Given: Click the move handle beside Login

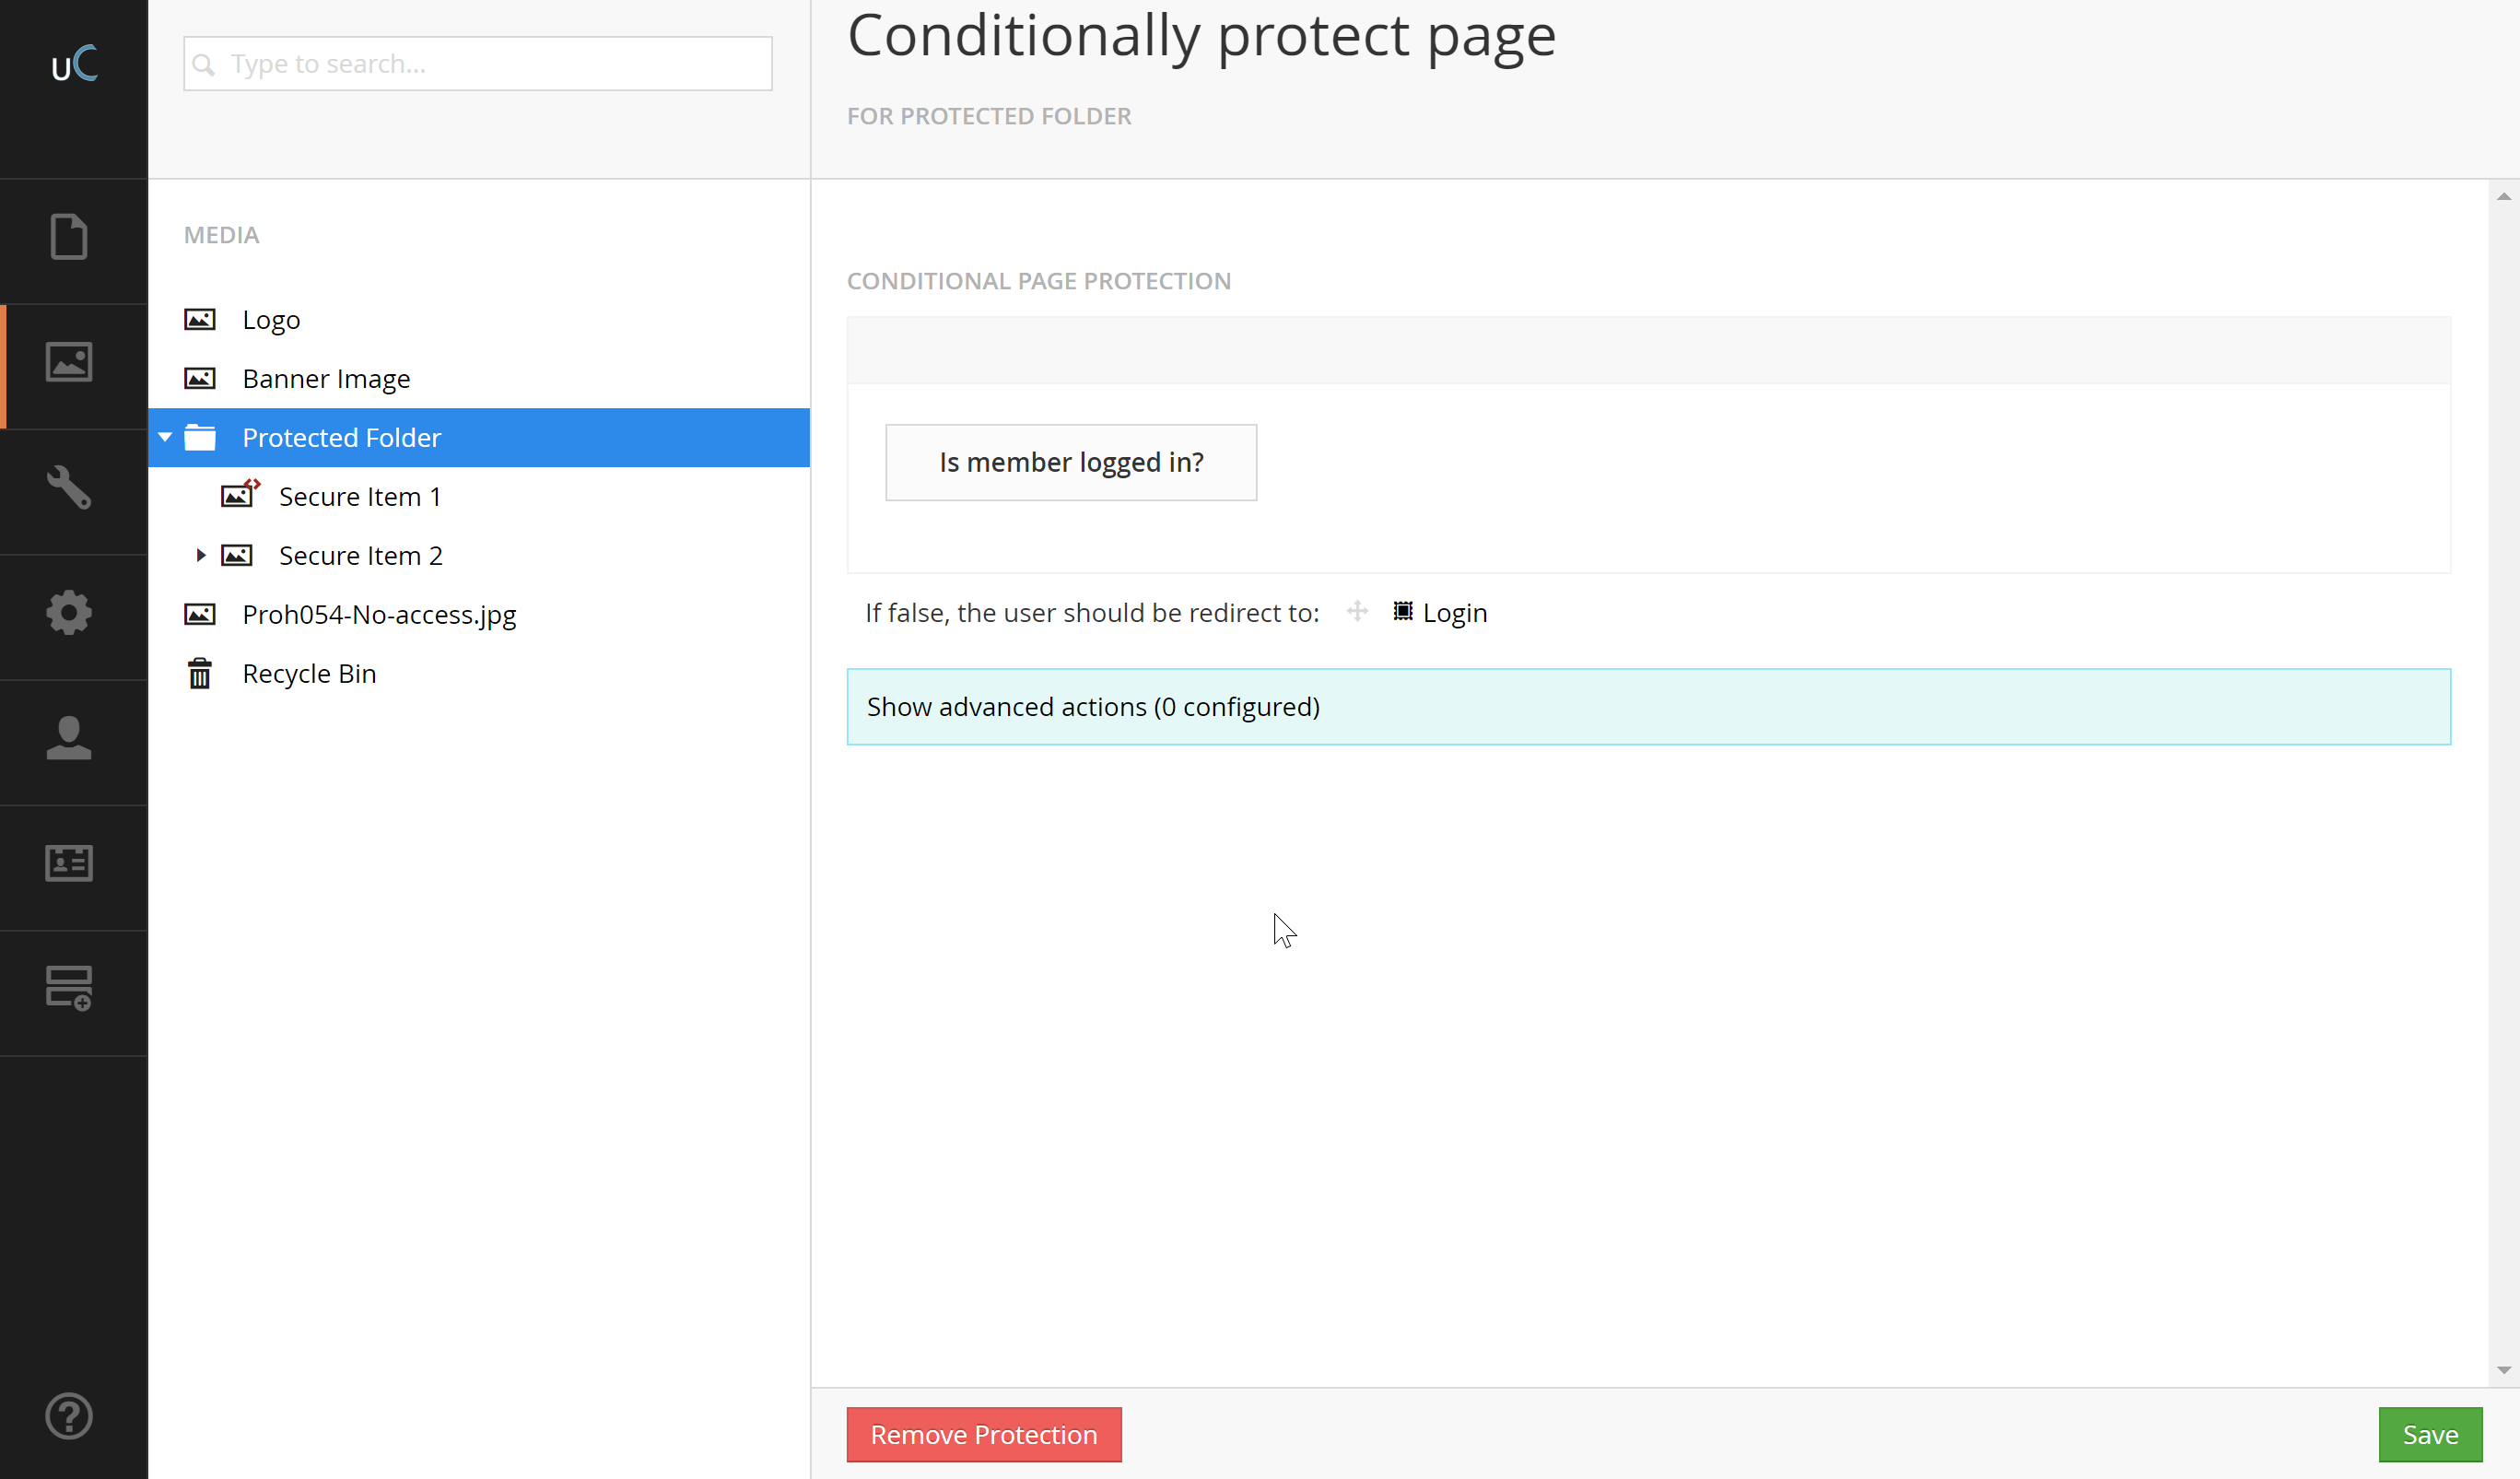Looking at the screenshot, I should (1357, 611).
